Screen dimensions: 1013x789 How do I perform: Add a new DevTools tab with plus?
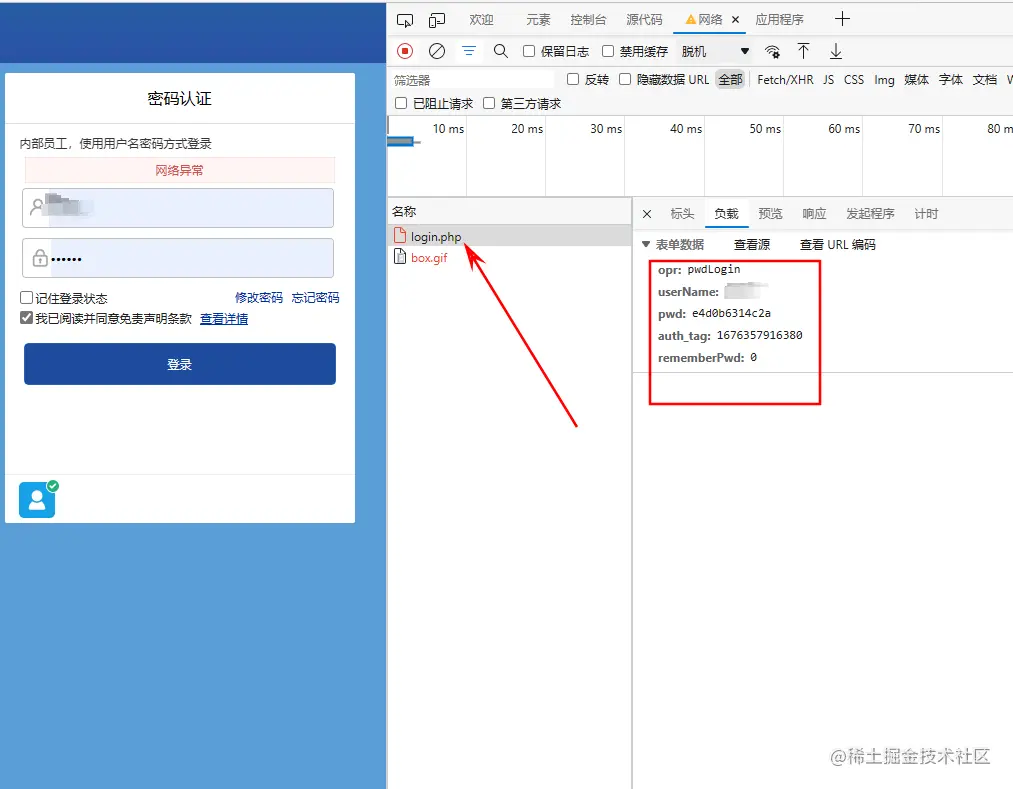842,19
